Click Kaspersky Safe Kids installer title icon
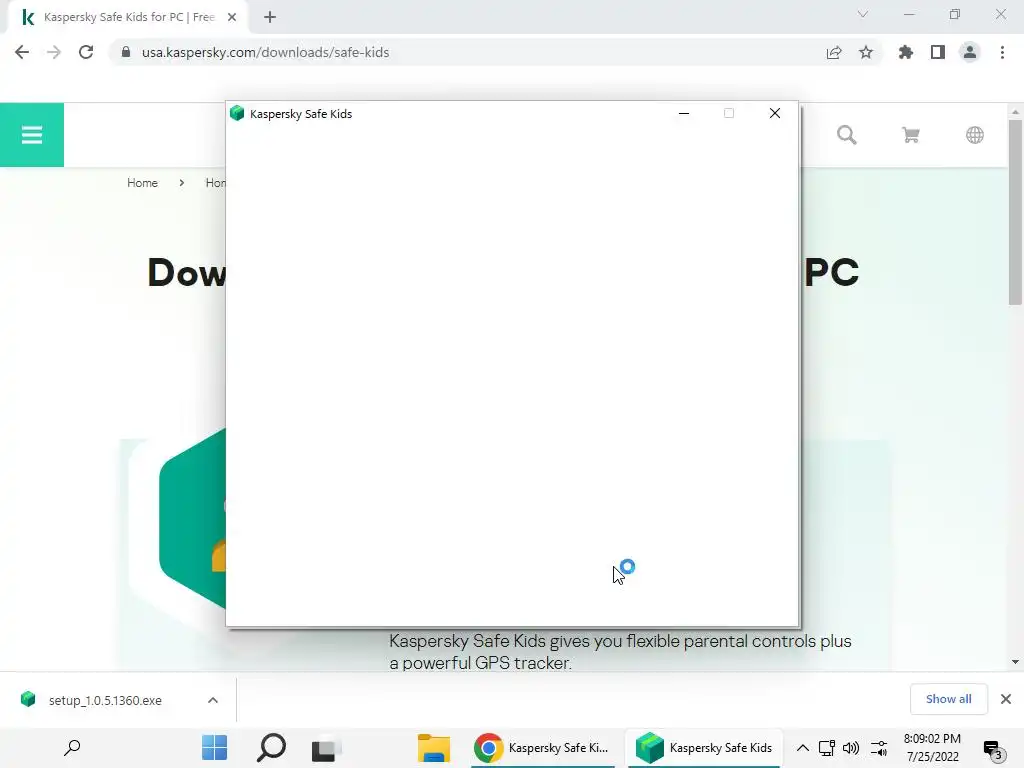The height and width of the screenshot is (768, 1024). pos(237,114)
